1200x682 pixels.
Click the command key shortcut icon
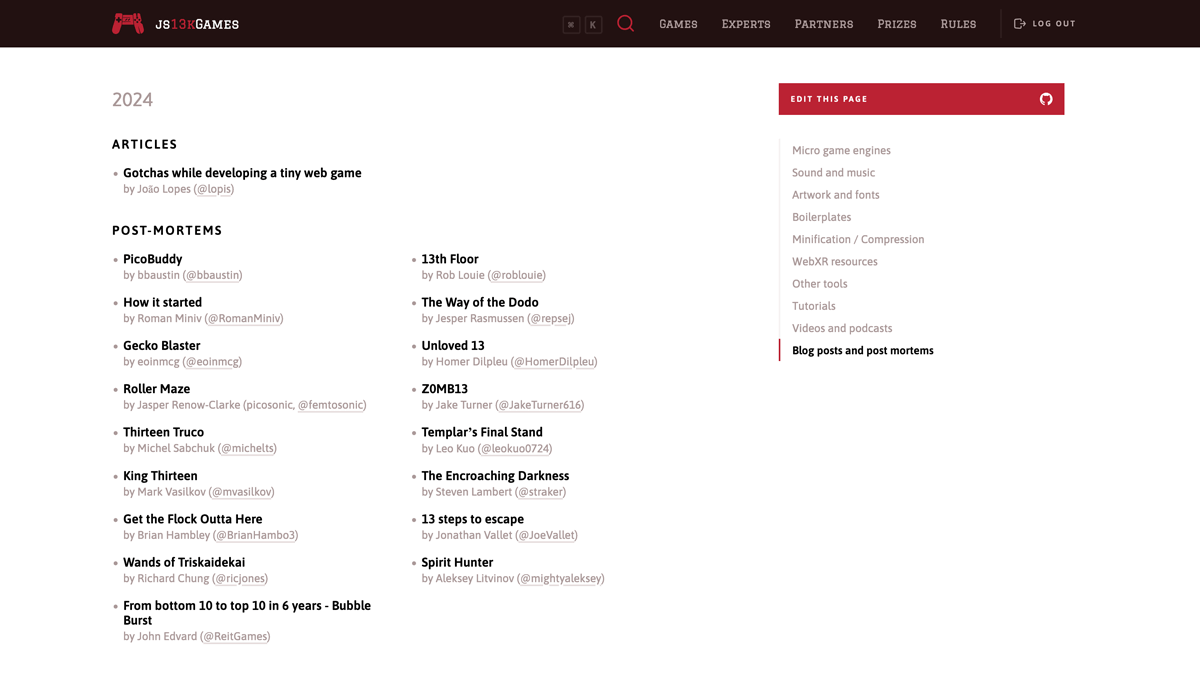[x=571, y=24]
